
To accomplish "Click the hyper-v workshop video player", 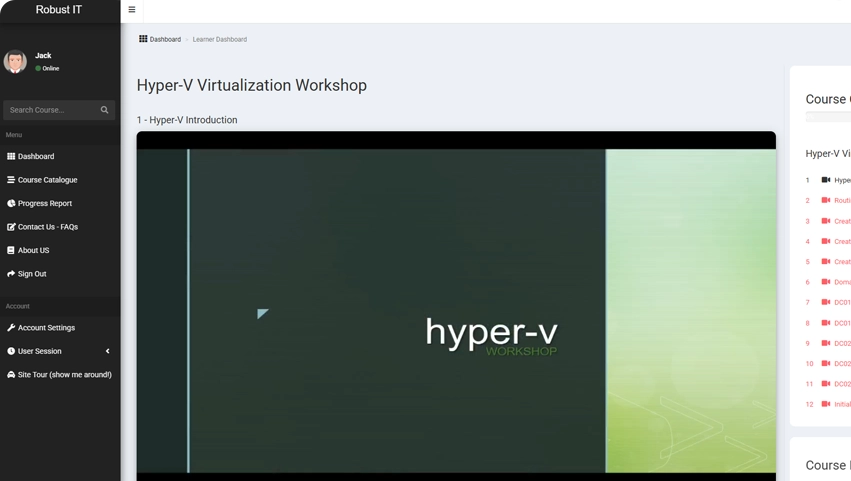I will click(x=456, y=306).
